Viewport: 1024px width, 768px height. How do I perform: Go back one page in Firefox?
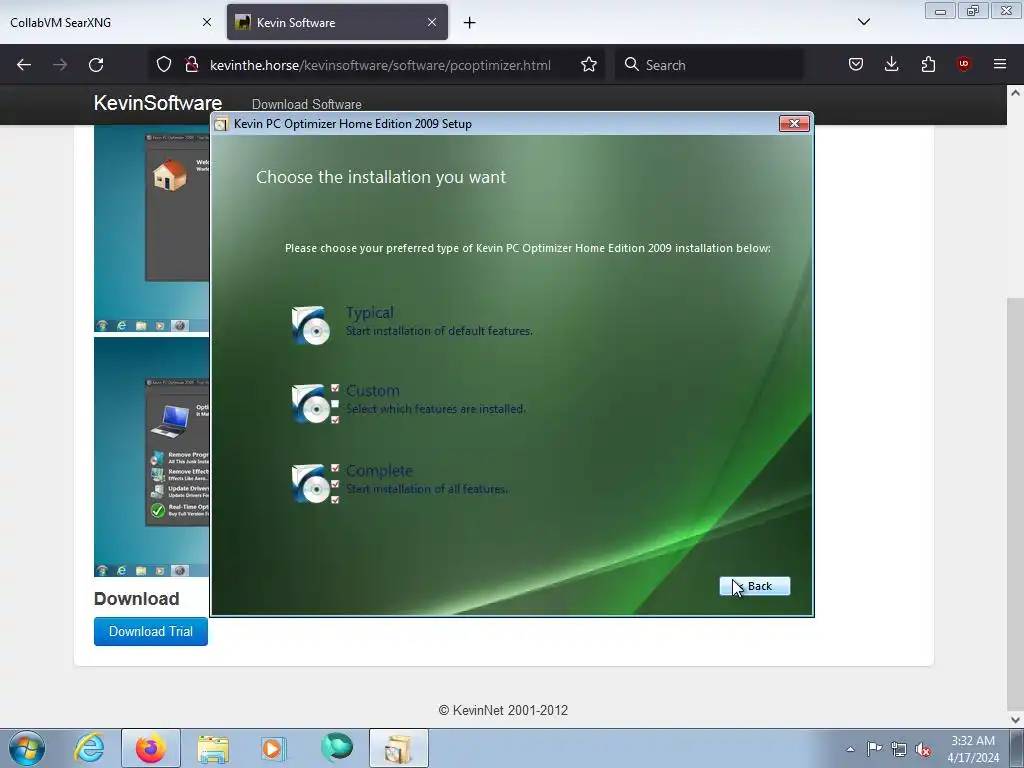click(24, 65)
